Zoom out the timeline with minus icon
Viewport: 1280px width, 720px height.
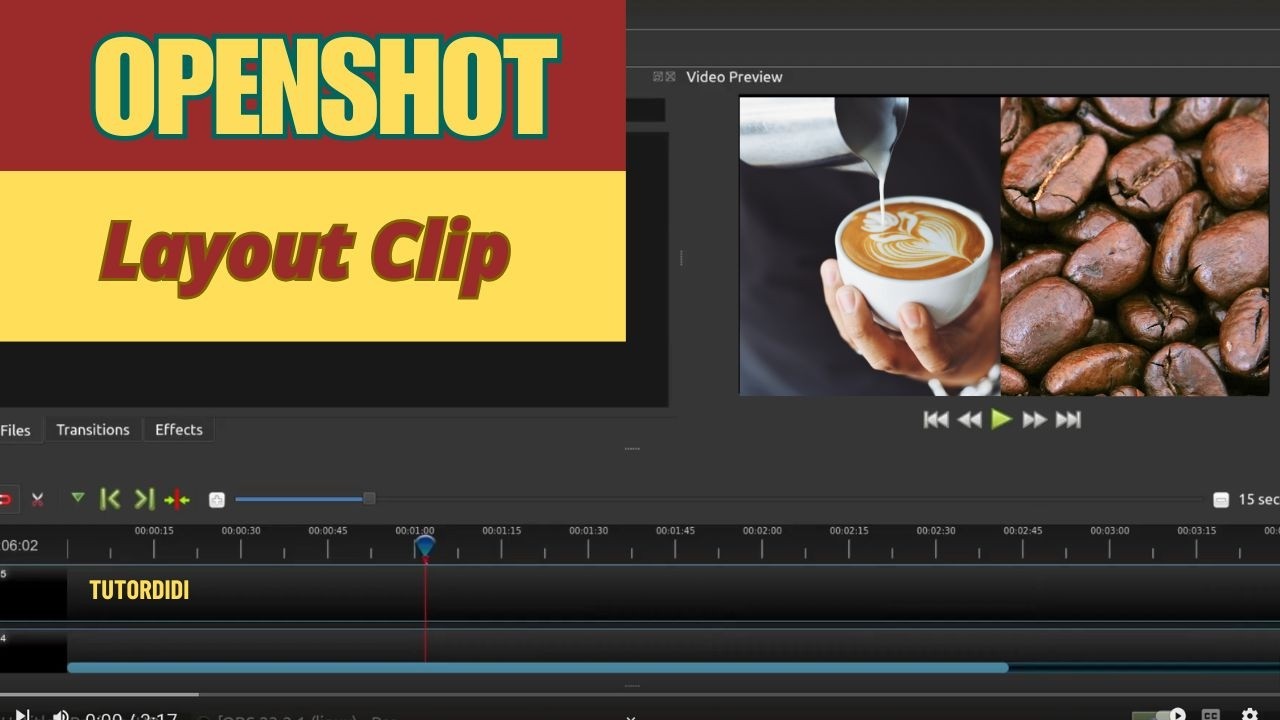click(x=1220, y=499)
